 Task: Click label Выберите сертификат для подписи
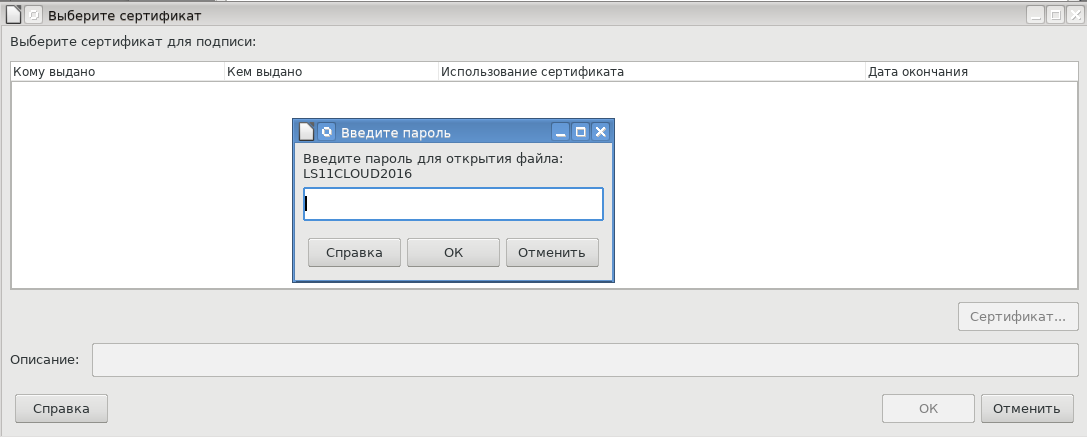click(x=133, y=42)
